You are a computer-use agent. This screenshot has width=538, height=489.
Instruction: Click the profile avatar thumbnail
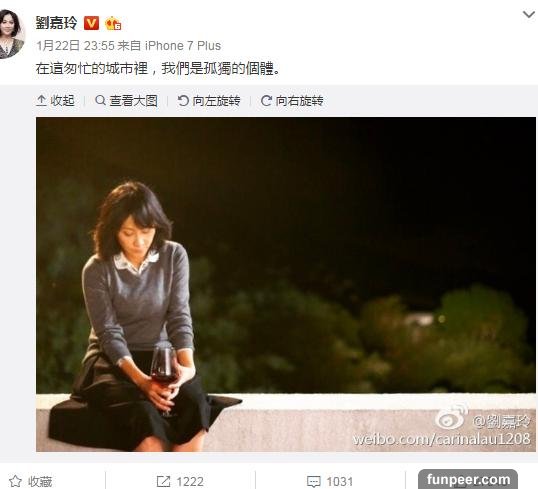pos(11,34)
